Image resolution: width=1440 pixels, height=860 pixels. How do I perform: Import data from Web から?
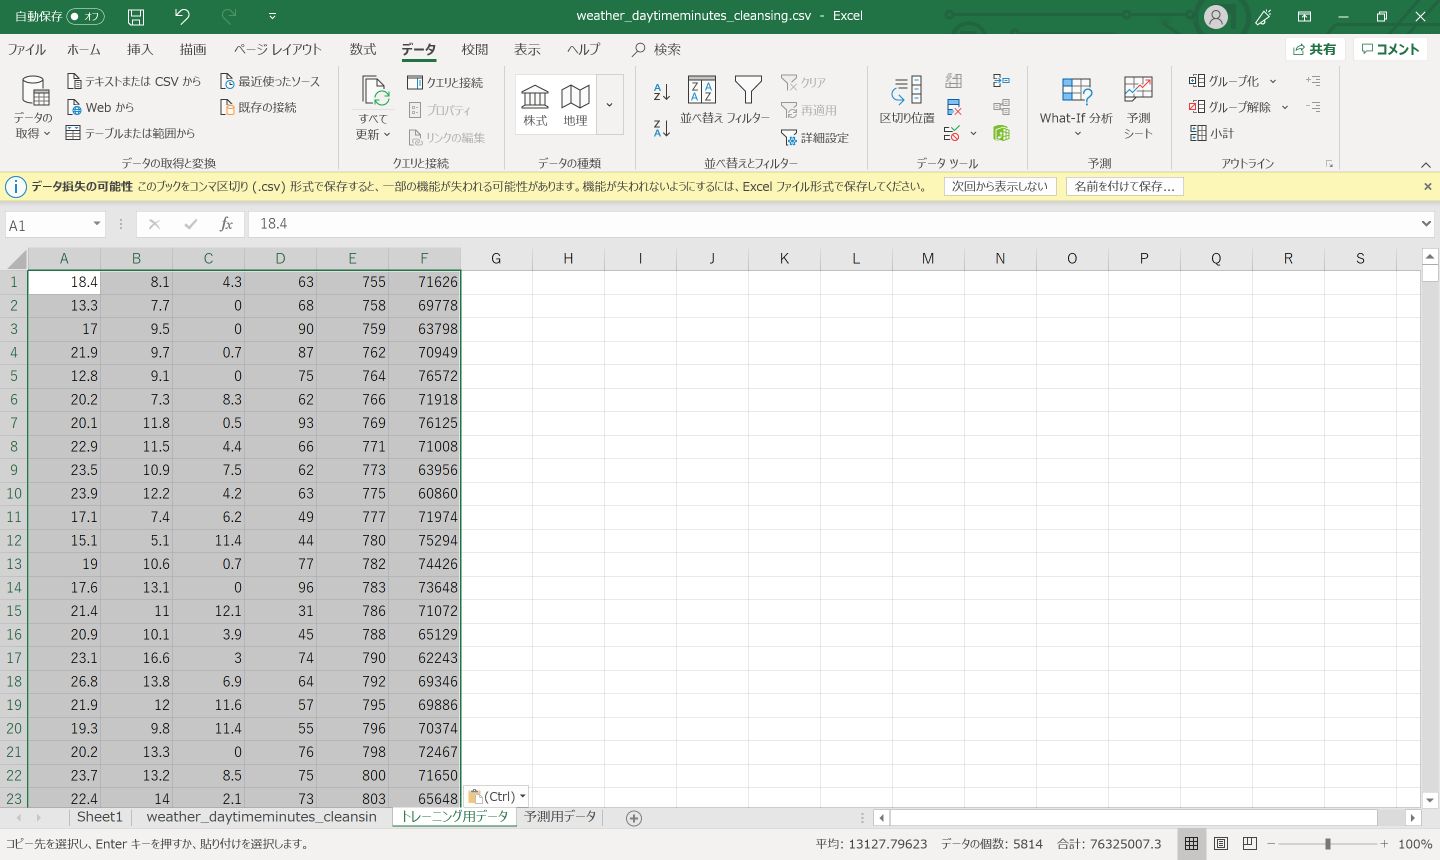pyautogui.click(x=100, y=107)
